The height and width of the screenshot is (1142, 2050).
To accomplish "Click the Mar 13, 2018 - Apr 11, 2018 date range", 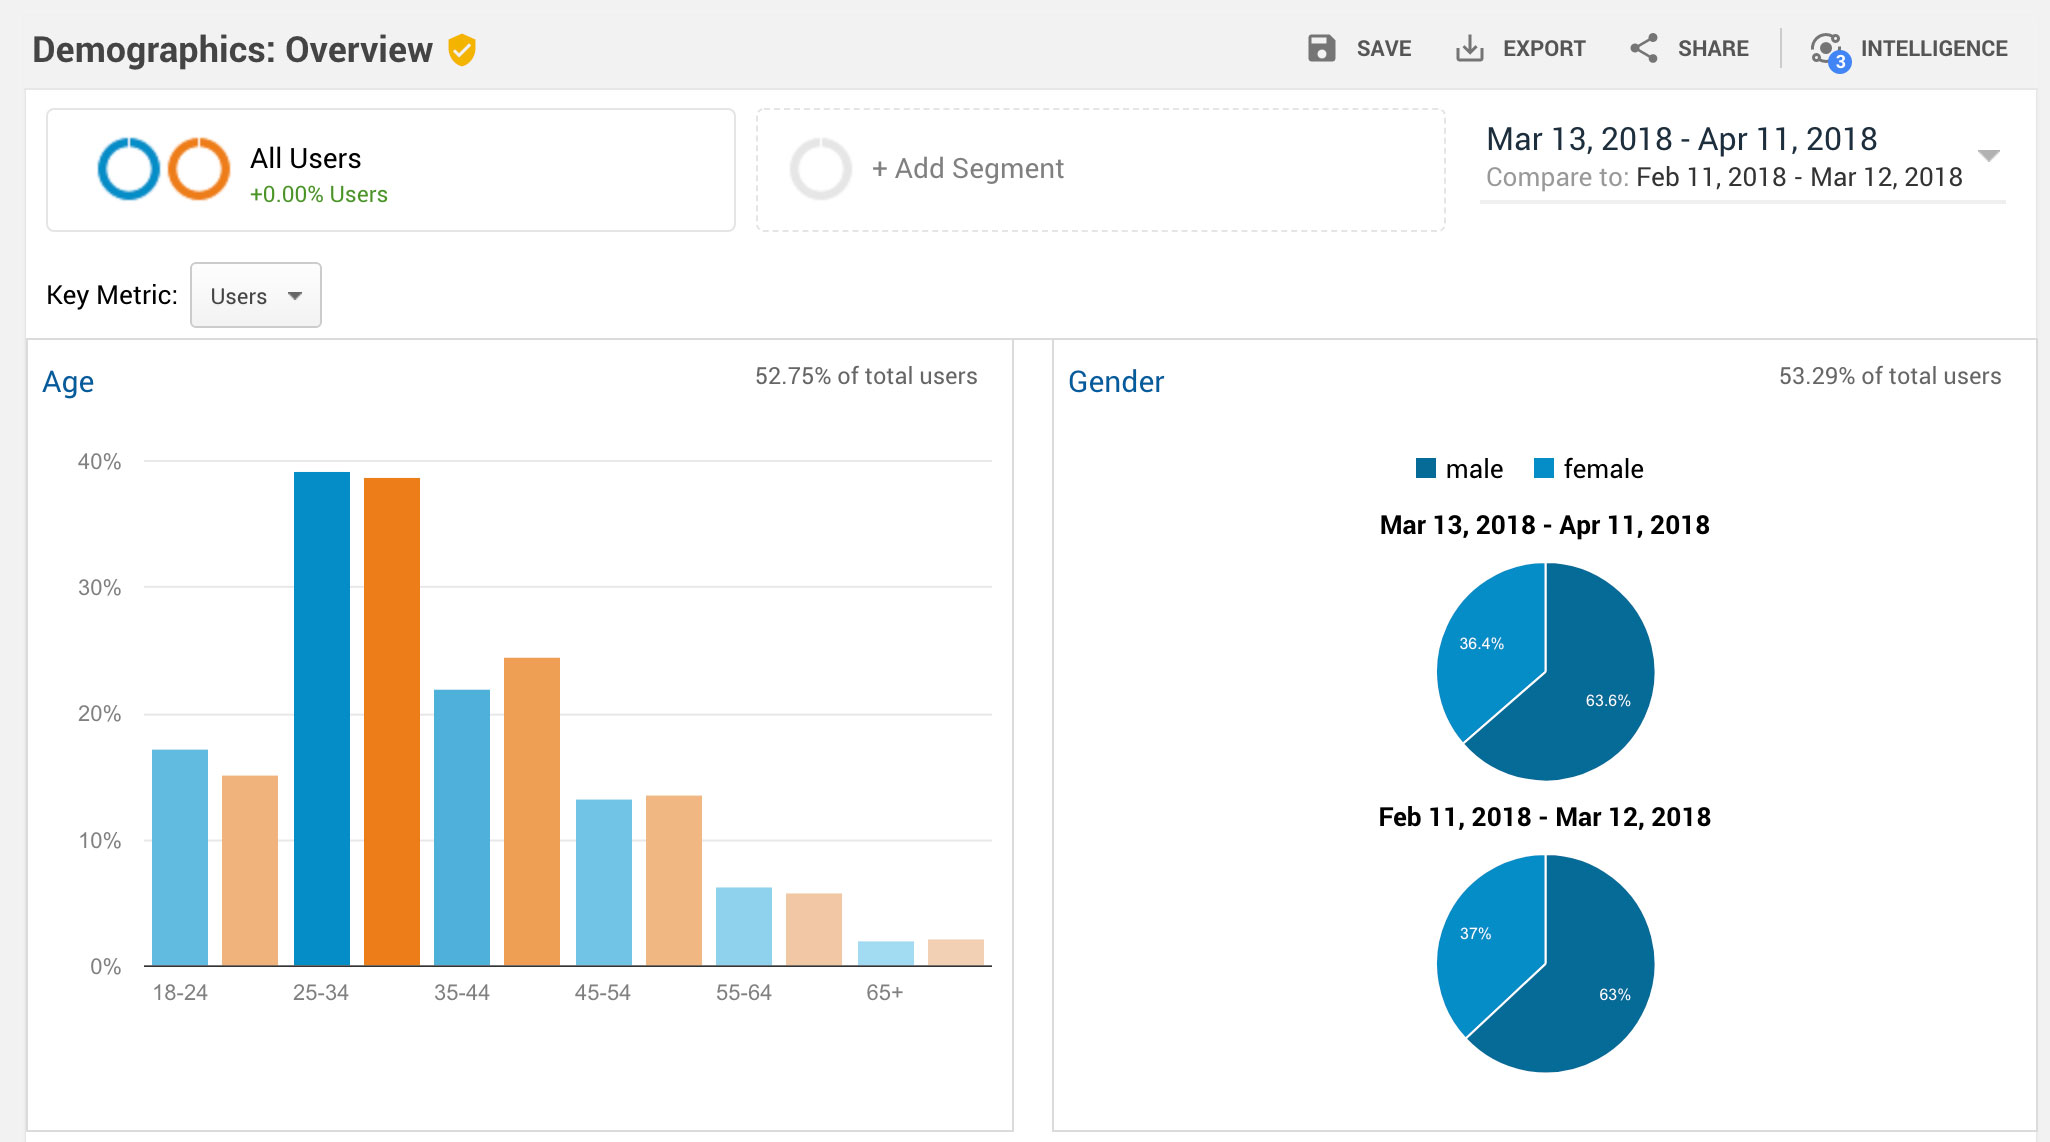I will coord(1681,139).
